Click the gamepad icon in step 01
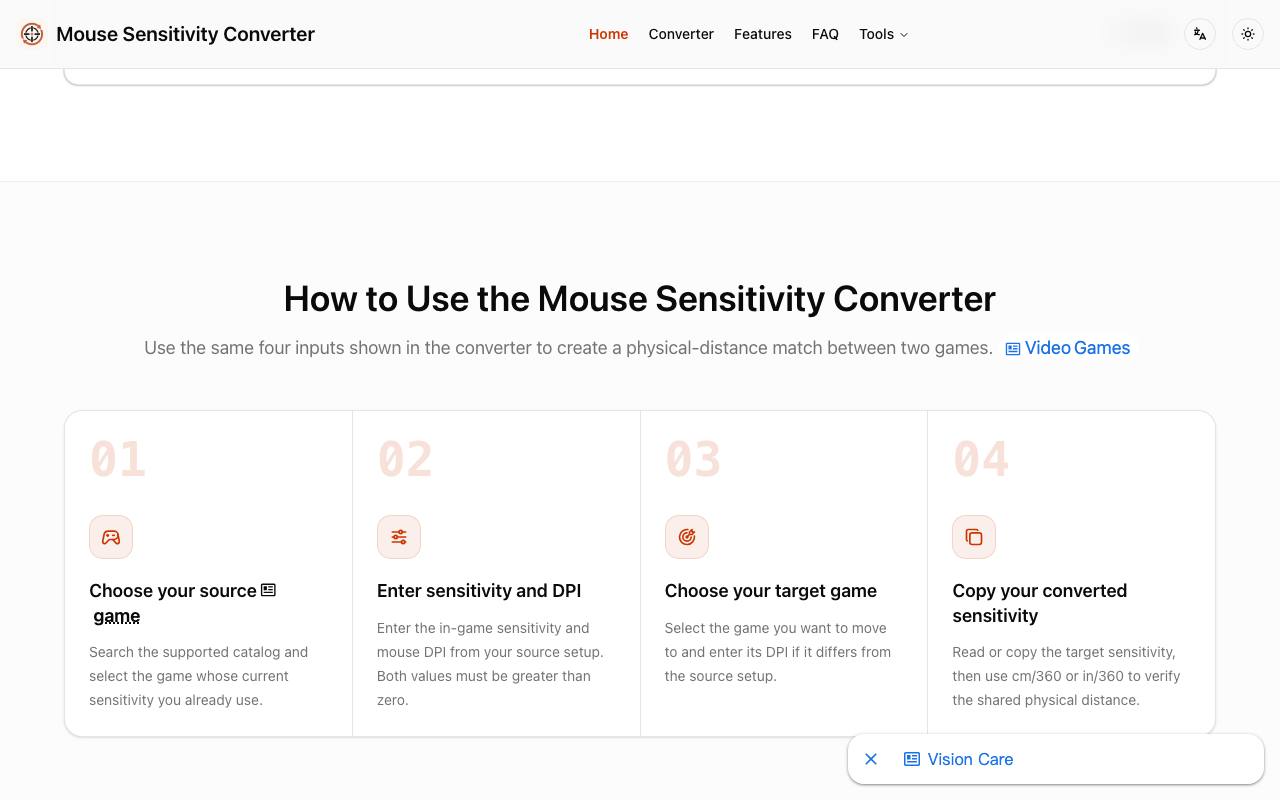 pyautogui.click(x=111, y=537)
